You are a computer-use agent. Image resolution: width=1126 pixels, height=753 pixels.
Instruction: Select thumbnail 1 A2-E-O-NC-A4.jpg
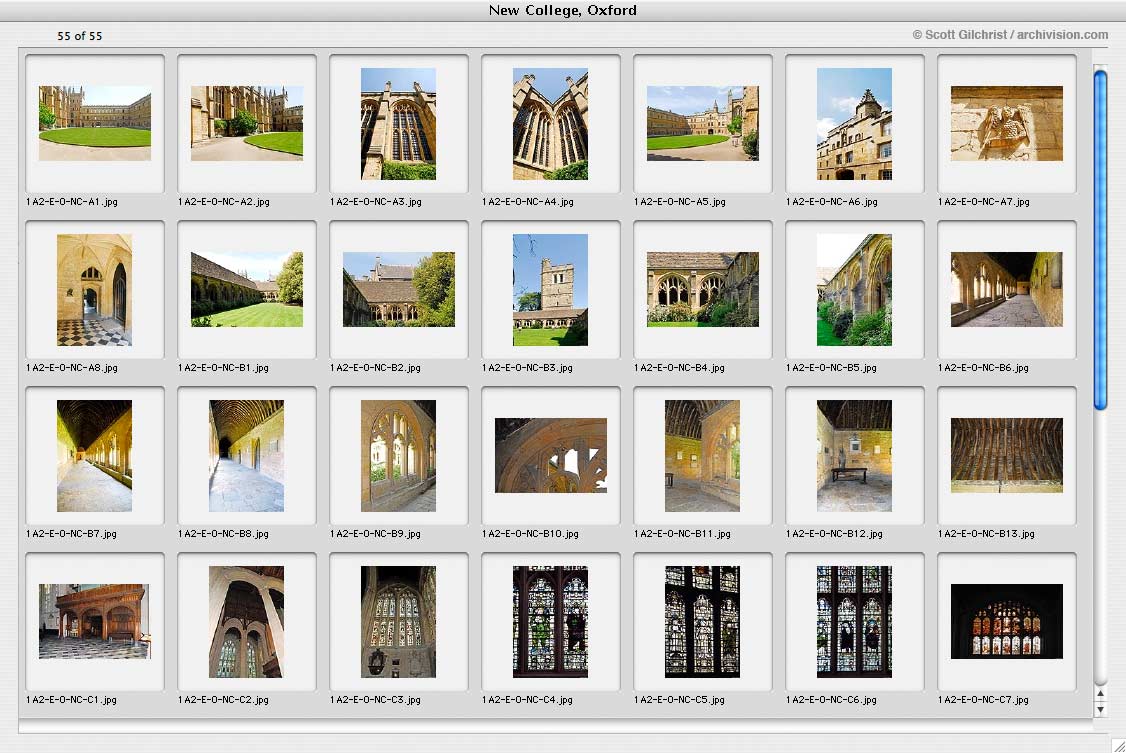tap(551, 123)
